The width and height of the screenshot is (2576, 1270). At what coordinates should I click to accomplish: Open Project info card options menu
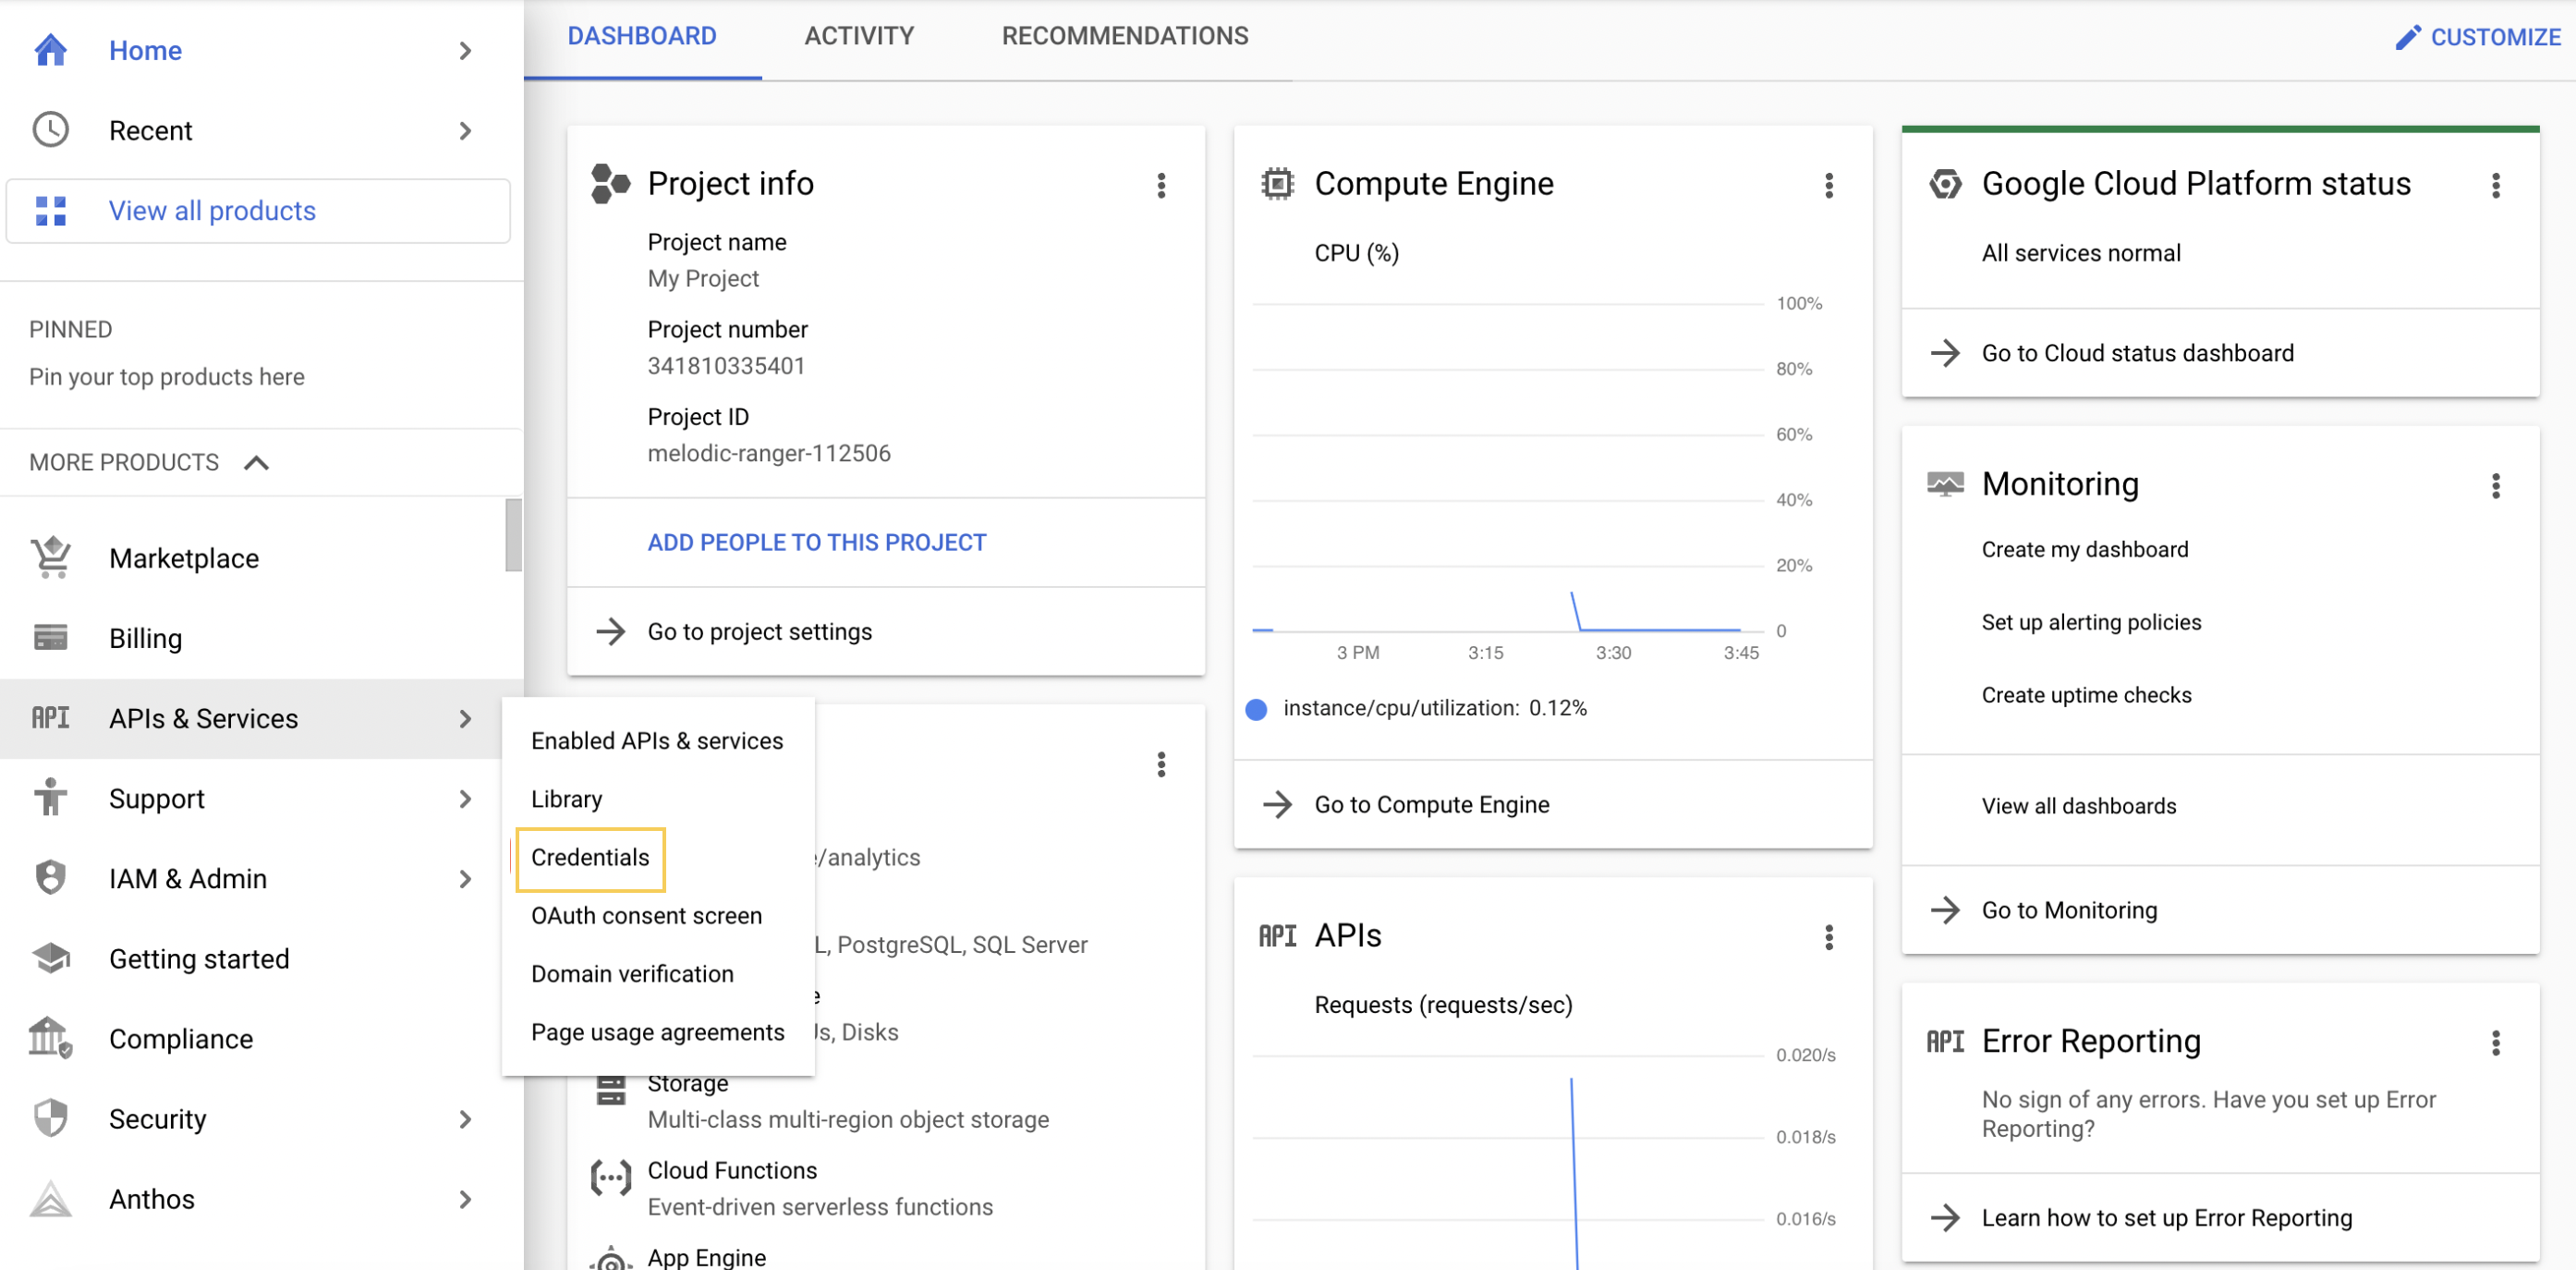coord(1161,185)
